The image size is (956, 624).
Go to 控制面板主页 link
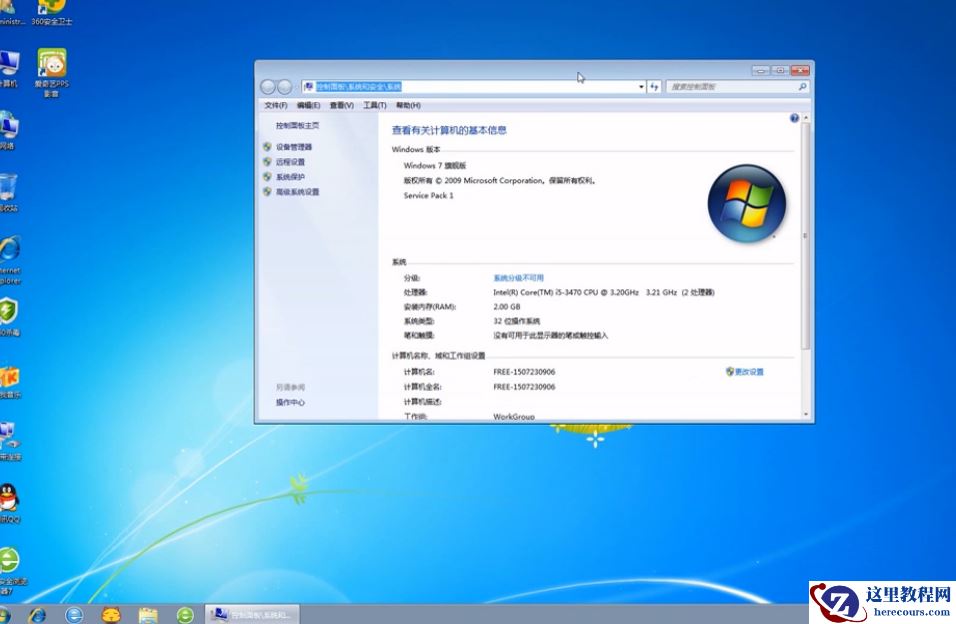click(x=298, y=126)
